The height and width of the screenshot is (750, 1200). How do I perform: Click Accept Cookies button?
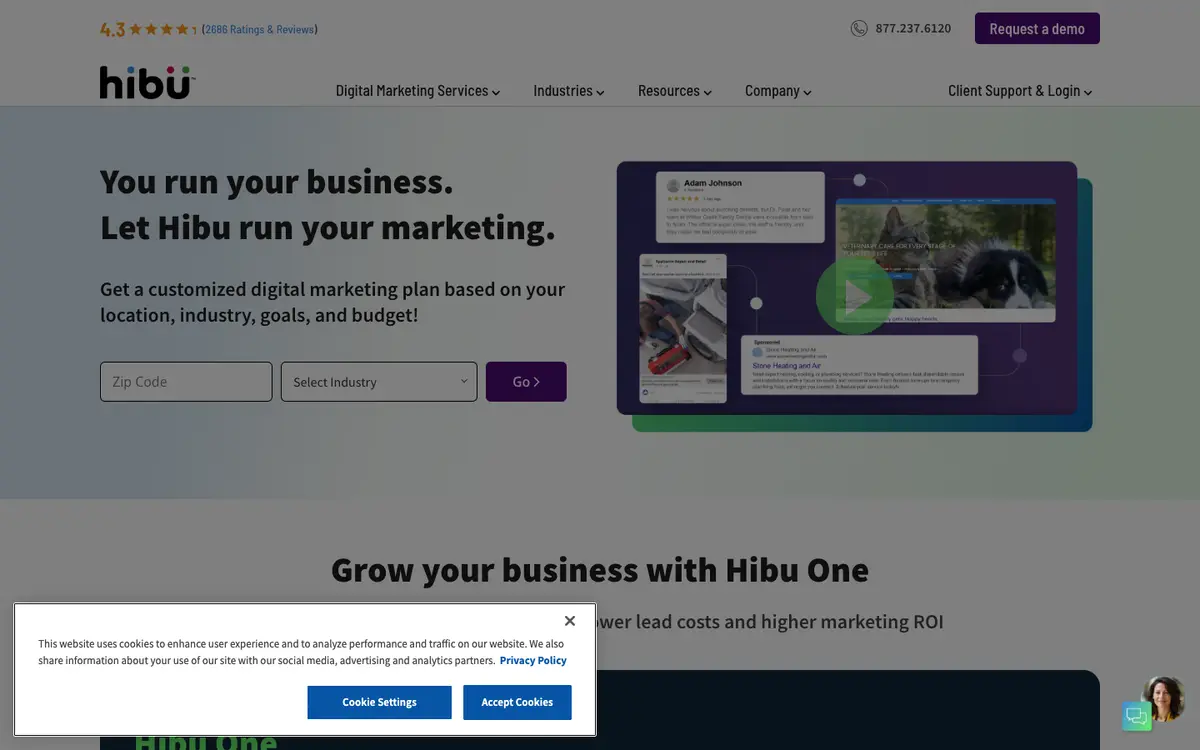pos(517,702)
